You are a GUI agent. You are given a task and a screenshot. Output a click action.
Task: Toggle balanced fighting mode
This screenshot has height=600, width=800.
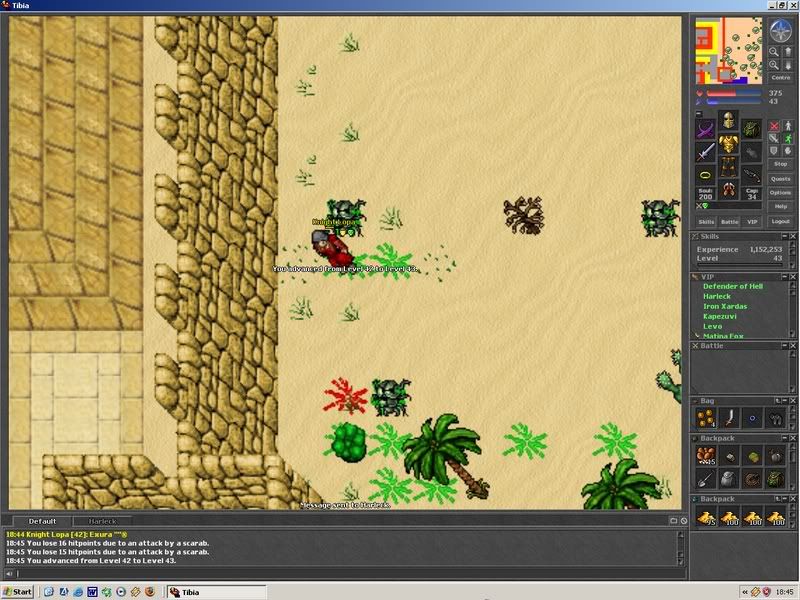774,138
